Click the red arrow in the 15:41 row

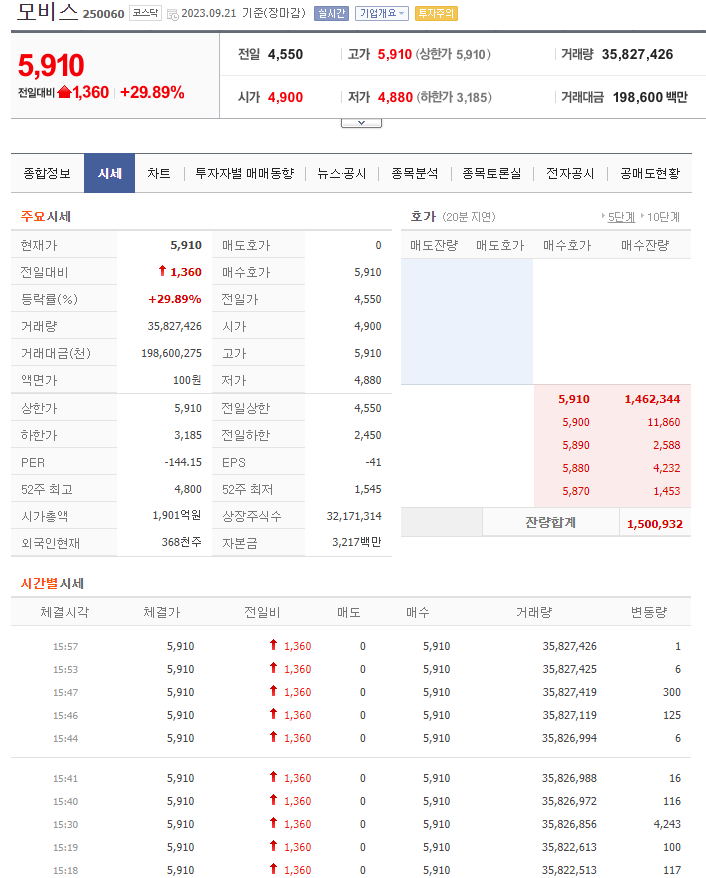tap(273, 777)
